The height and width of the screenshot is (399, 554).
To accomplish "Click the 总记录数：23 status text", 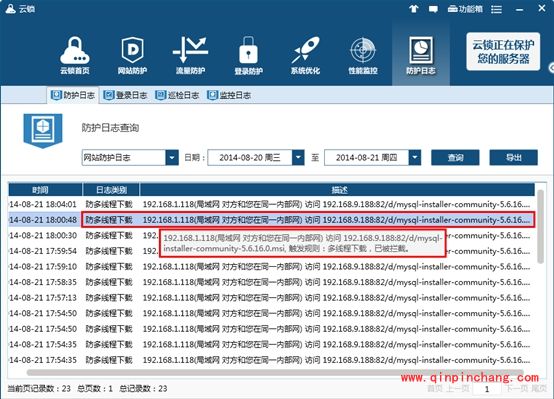I will tap(143, 389).
